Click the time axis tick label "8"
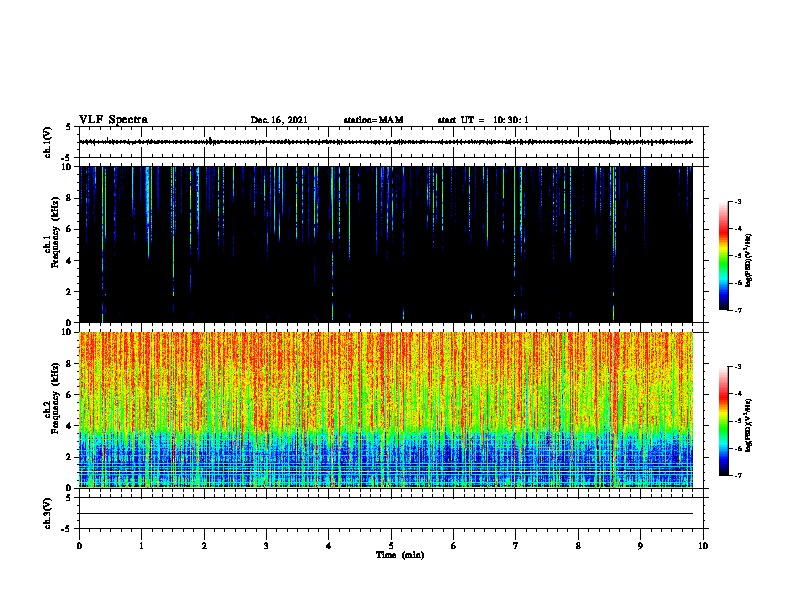The width and height of the screenshot is (792, 612). (578, 546)
